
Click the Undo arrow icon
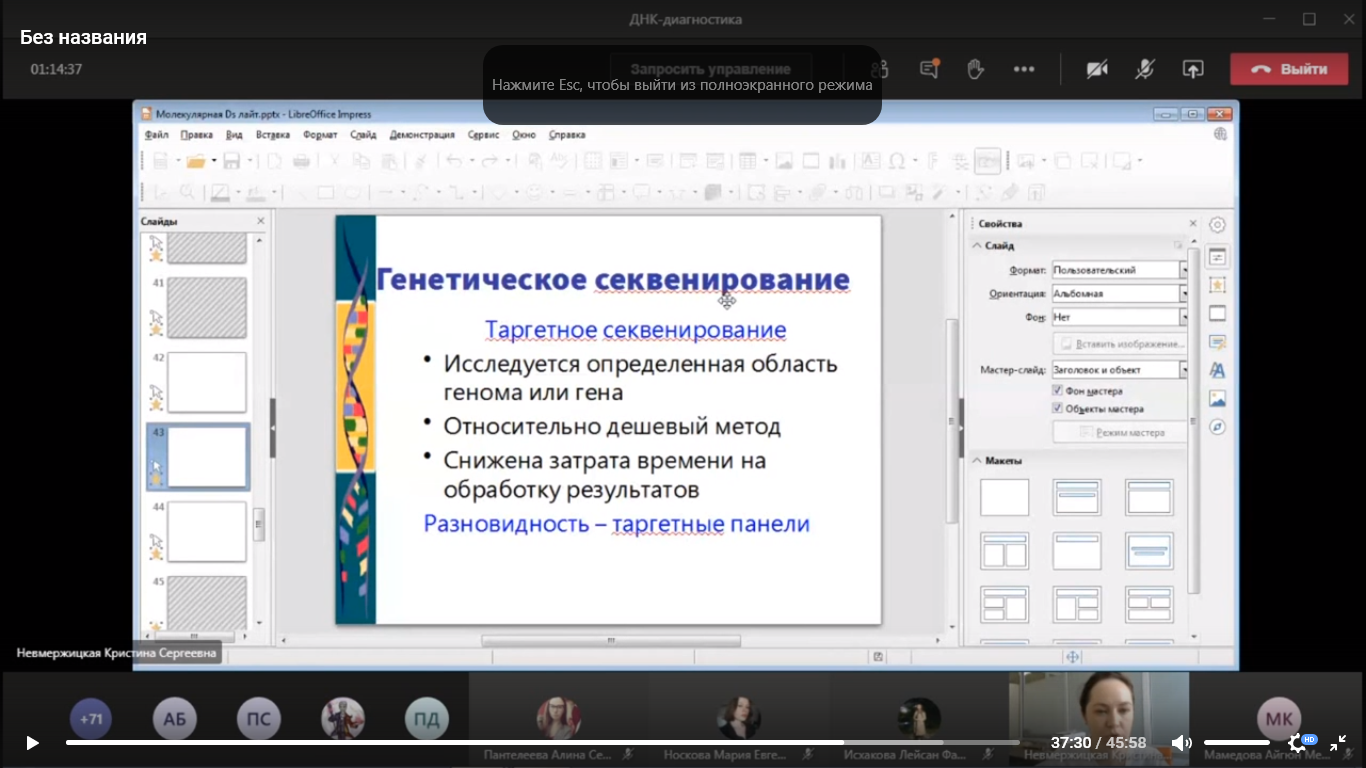click(453, 161)
